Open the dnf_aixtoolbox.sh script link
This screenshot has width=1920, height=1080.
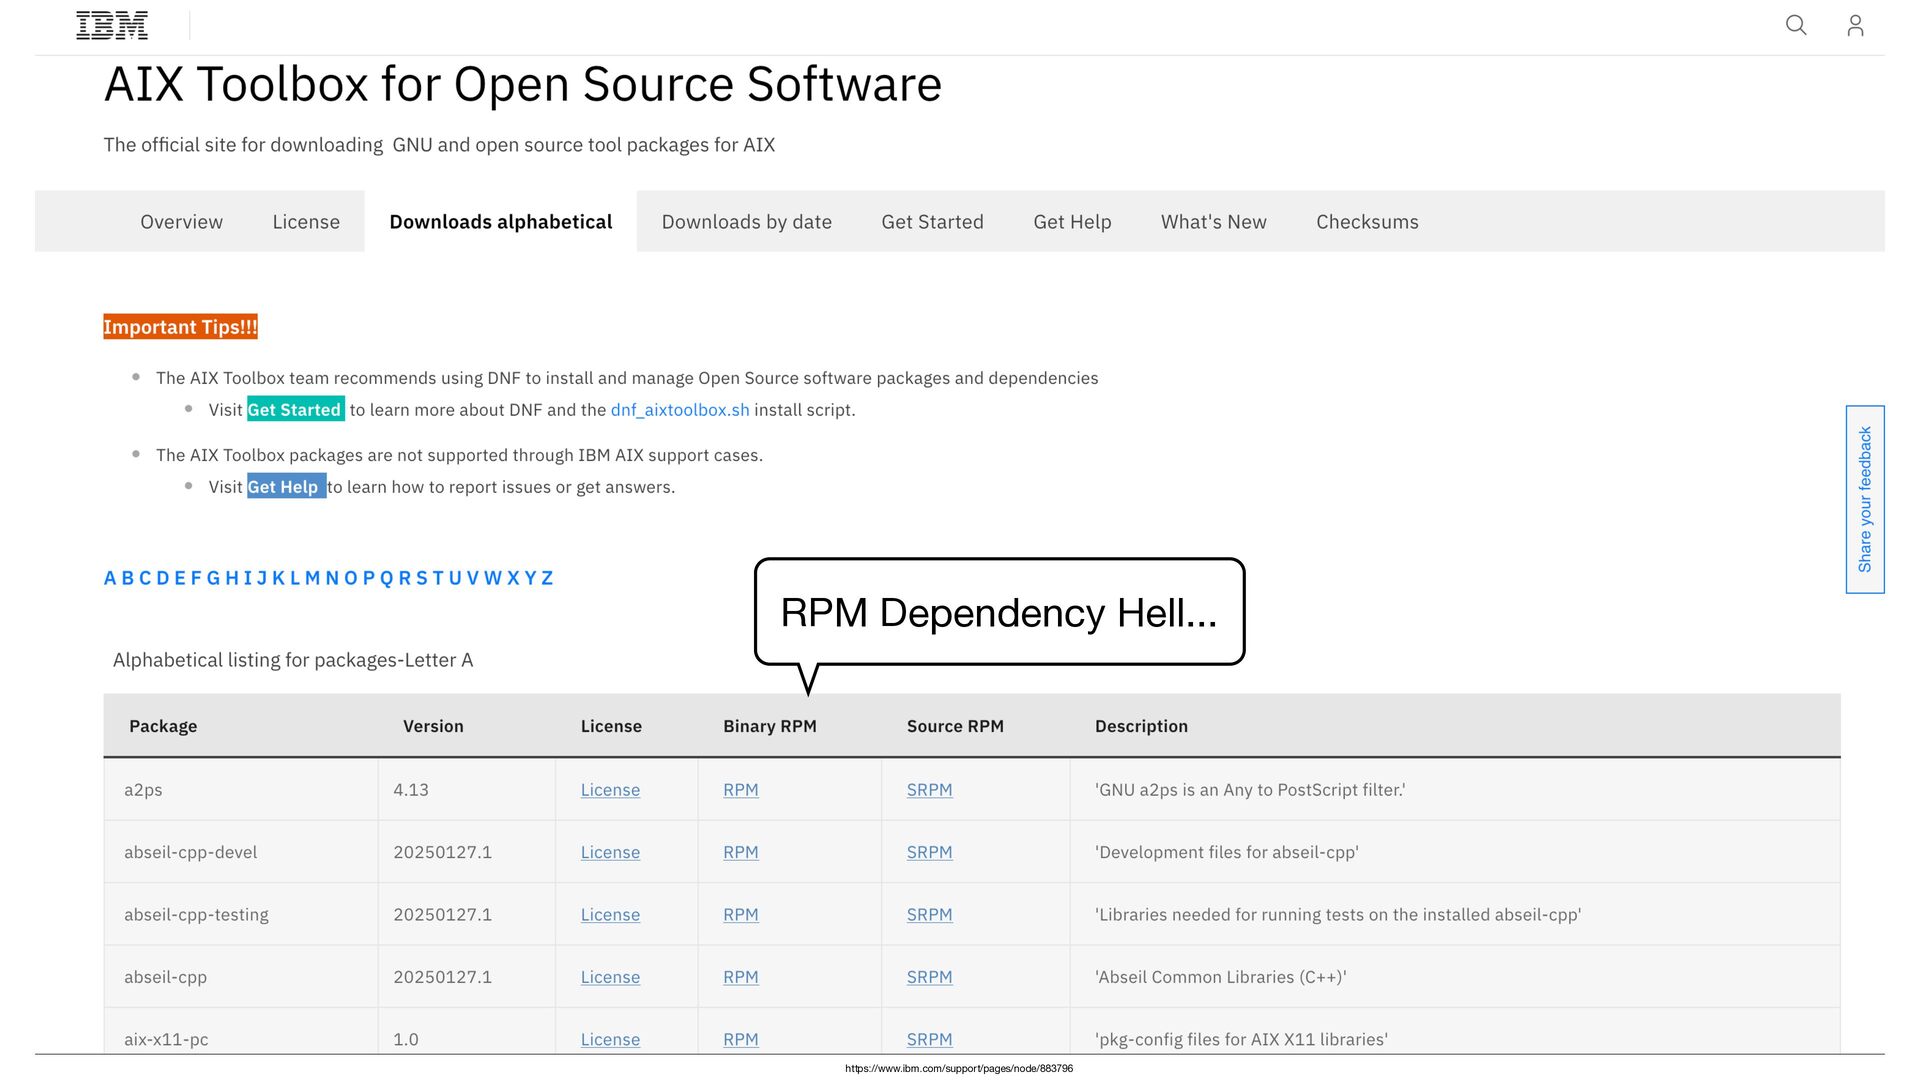point(679,410)
